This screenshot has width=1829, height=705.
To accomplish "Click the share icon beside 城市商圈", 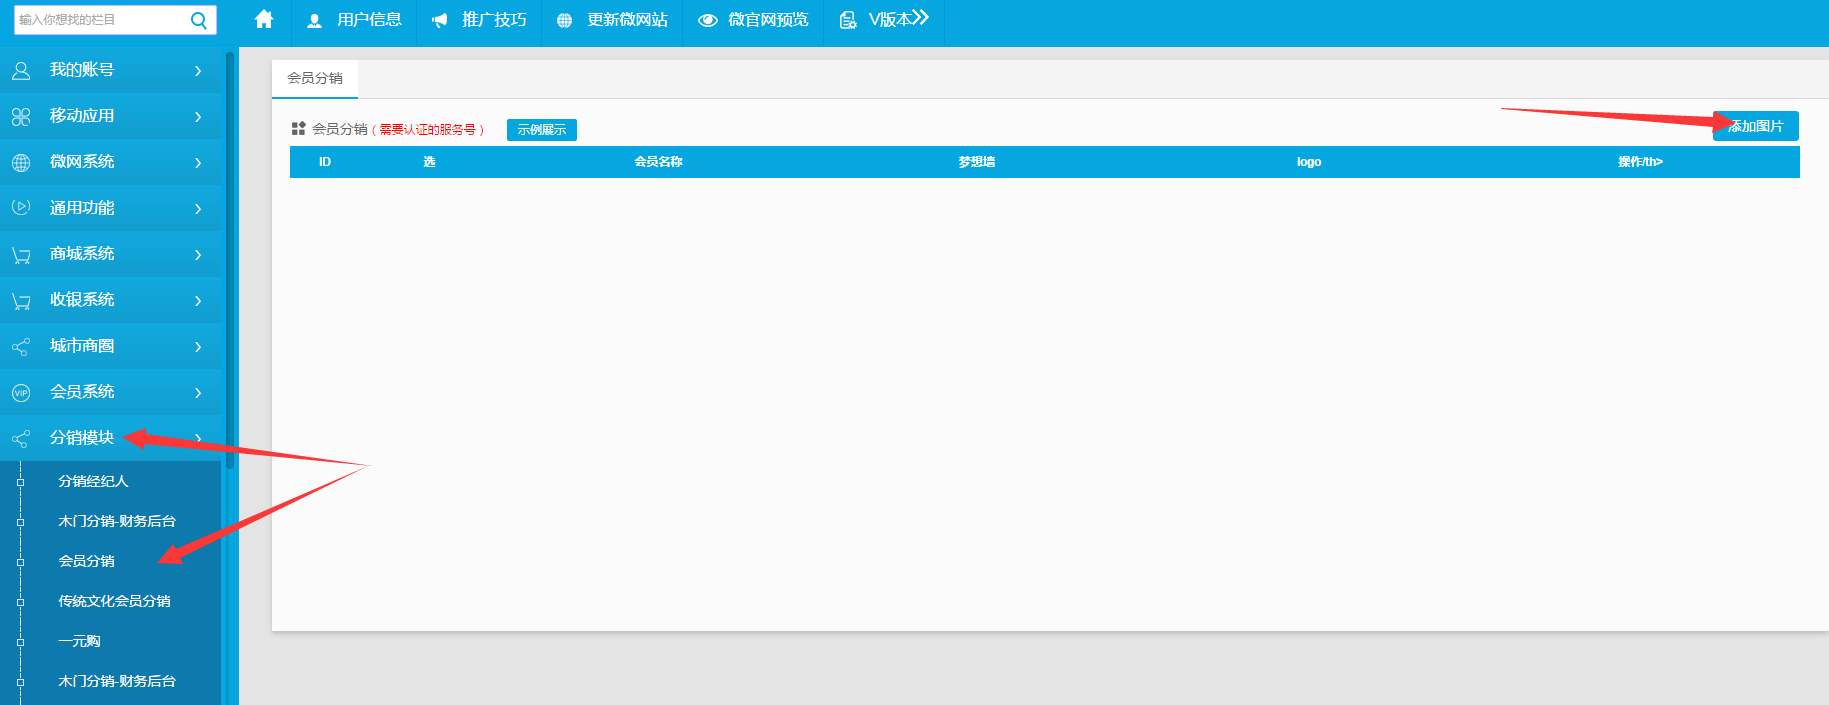I will 21,347.
